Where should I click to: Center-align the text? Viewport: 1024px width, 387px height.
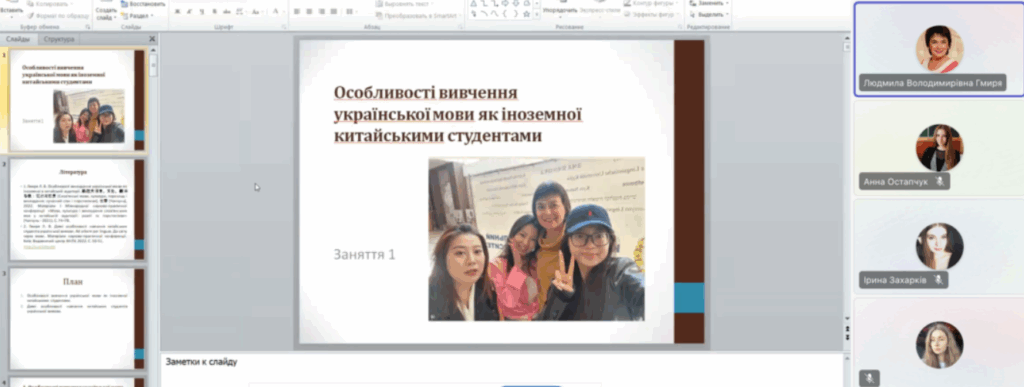click(x=310, y=12)
